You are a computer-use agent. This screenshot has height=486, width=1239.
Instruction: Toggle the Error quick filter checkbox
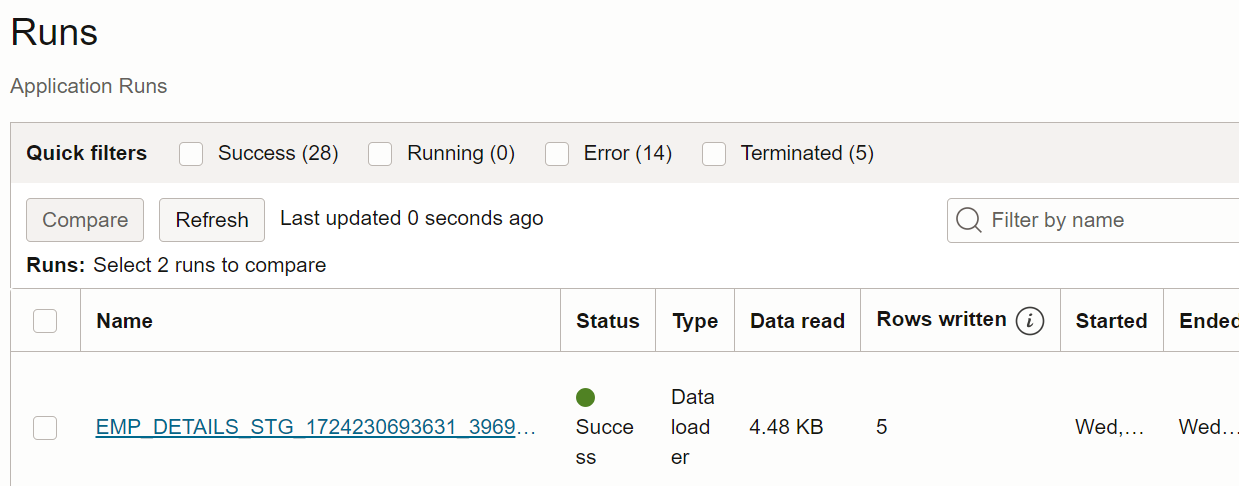[557, 154]
